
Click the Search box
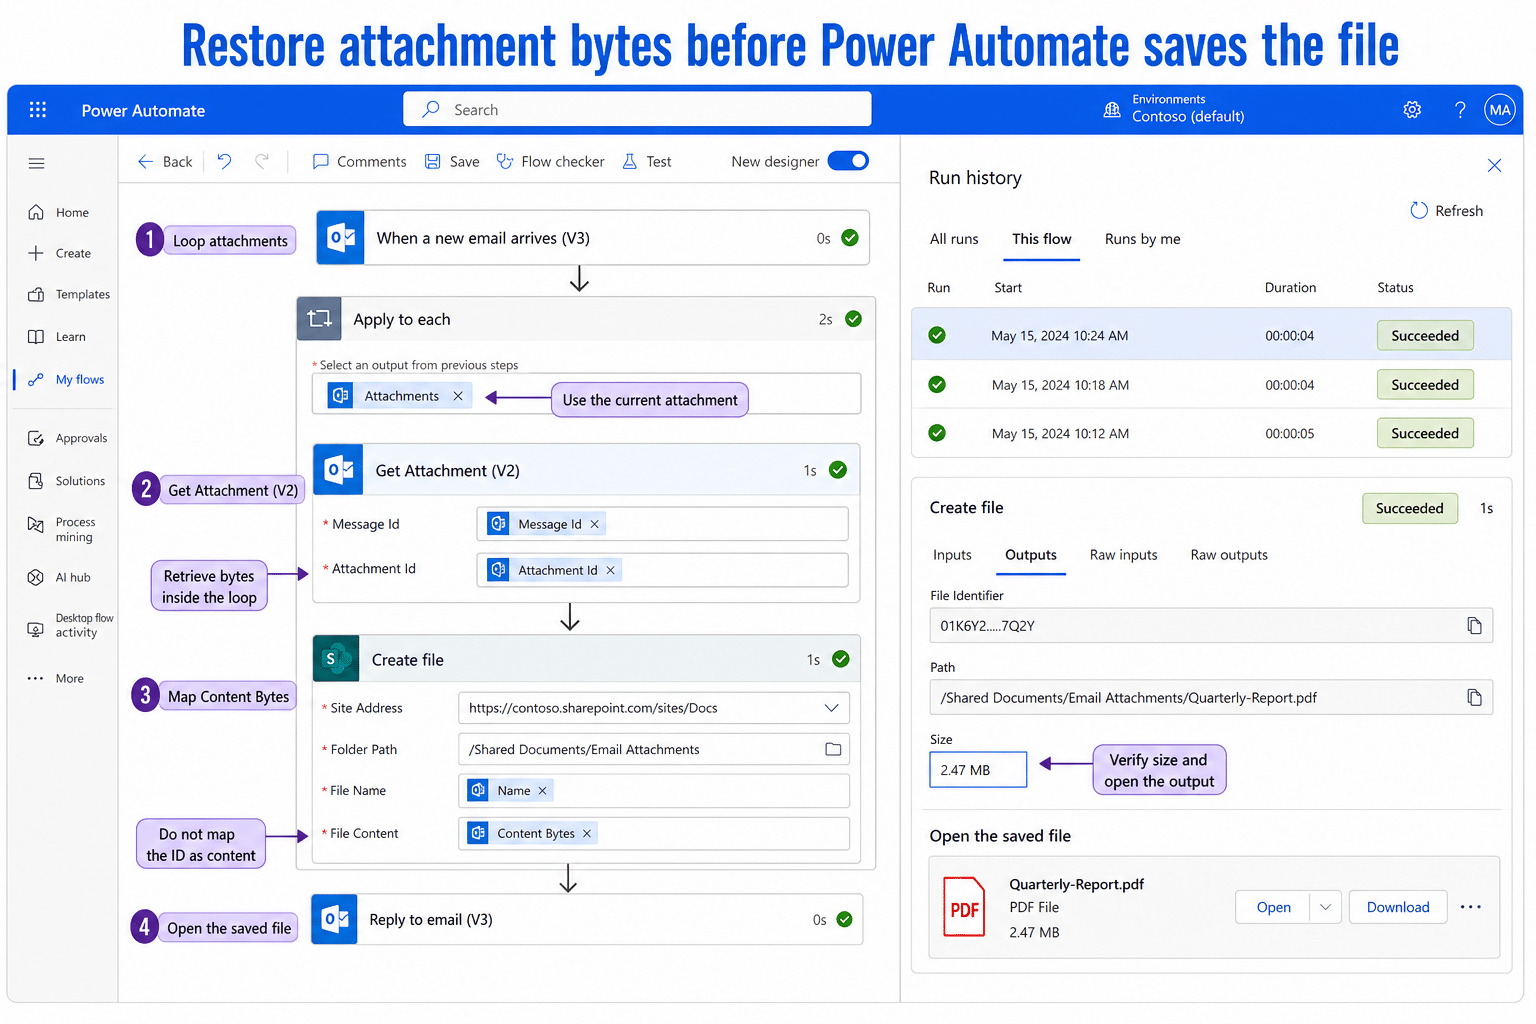click(x=637, y=110)
